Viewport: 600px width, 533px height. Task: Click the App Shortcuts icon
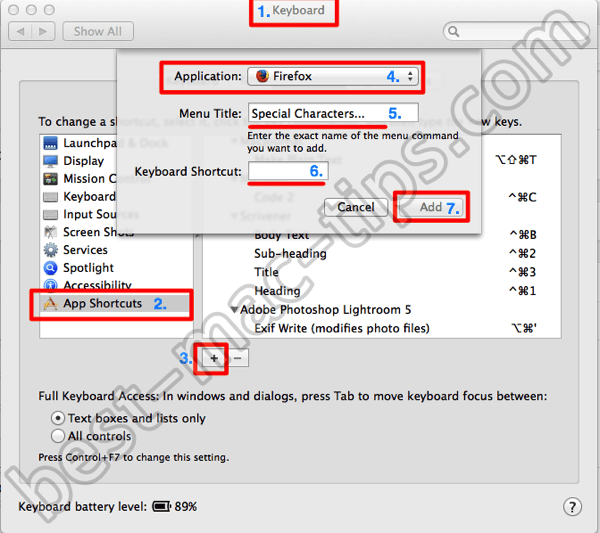coord(50,304)
